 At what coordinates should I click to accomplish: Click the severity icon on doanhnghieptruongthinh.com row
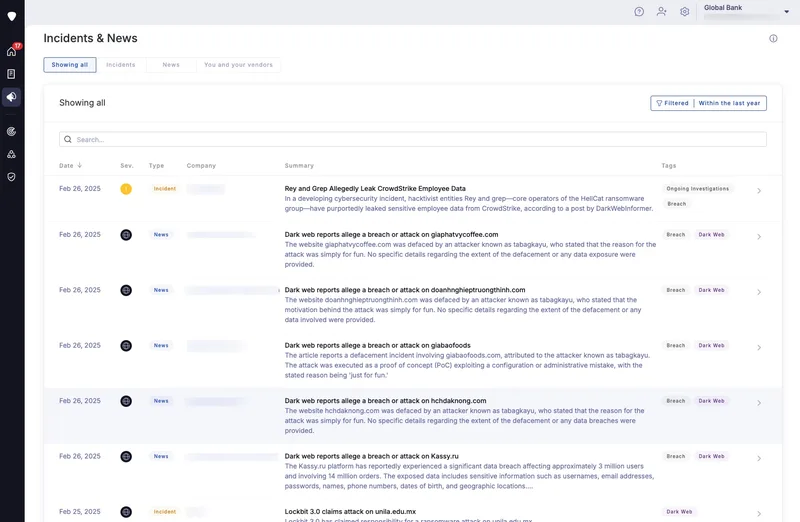(x=126, y=290)
